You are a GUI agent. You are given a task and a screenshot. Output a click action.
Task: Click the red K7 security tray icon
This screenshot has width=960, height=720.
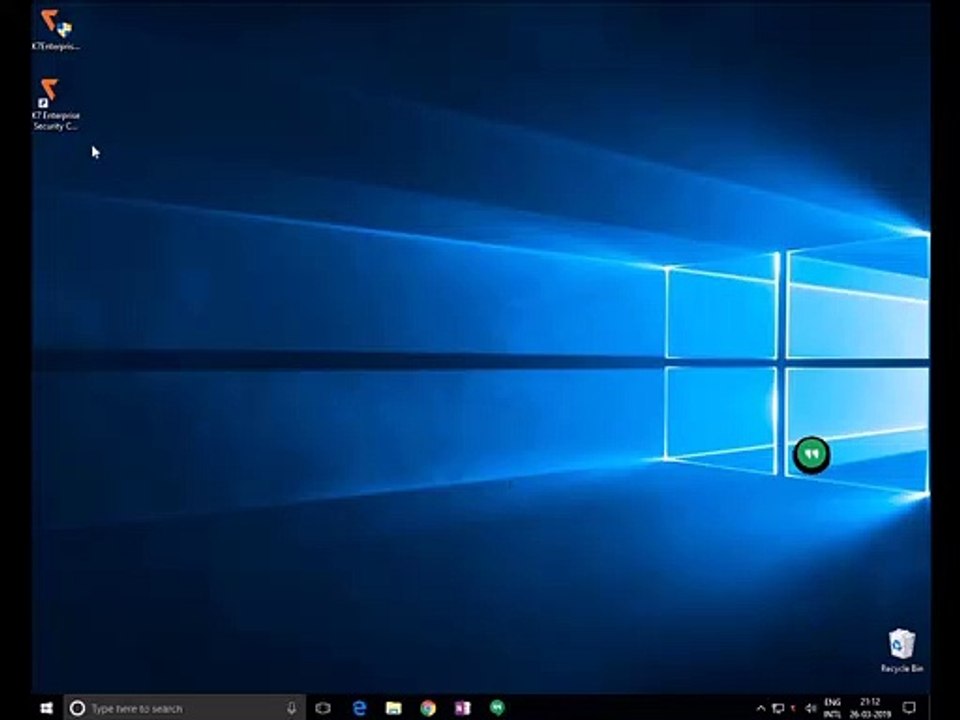[x=794, y=708]
